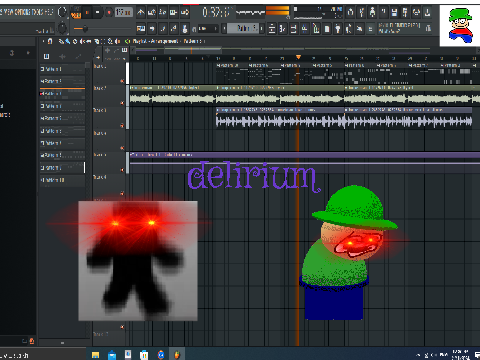Toggle the metronome button in the recording panel
The image size is (480, 360).
141,13
